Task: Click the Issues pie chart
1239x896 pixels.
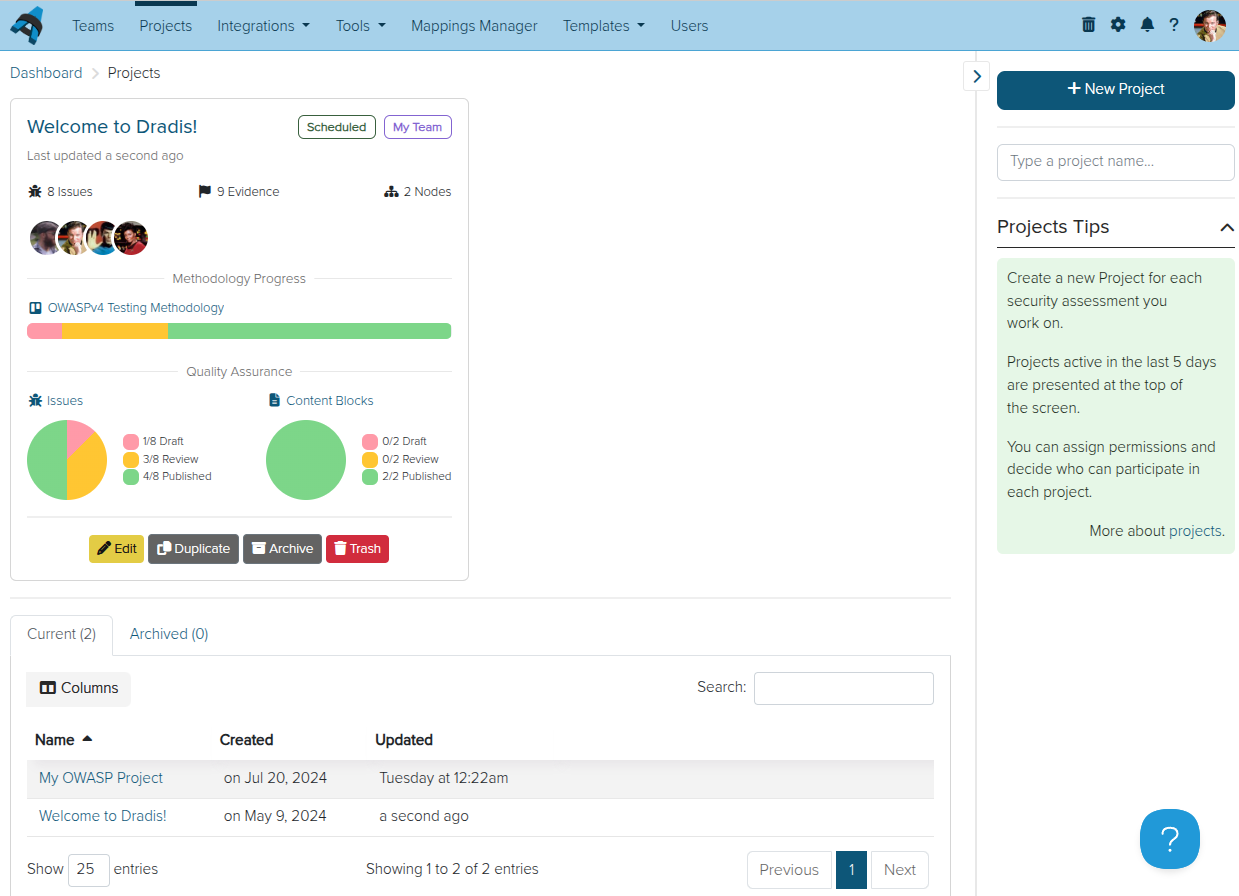Action: (67, 460)
